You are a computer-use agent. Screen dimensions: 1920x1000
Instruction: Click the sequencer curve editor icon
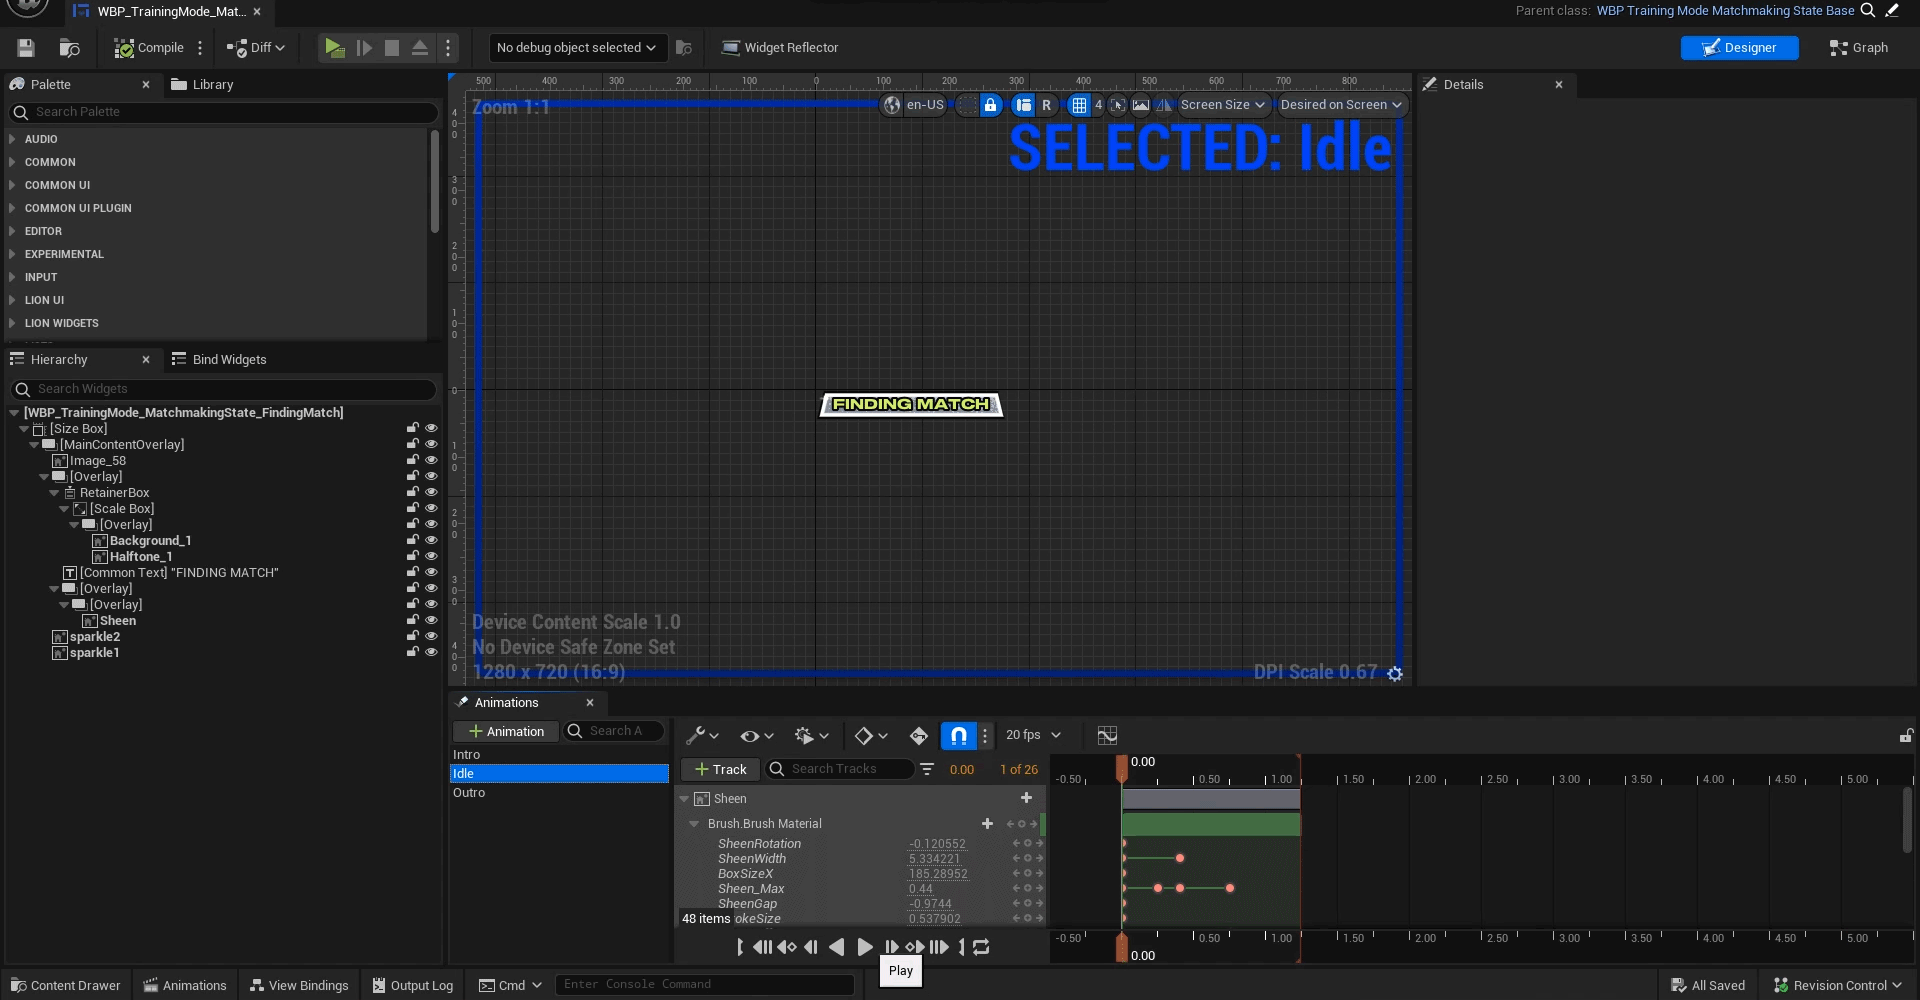coord(1107,736)
